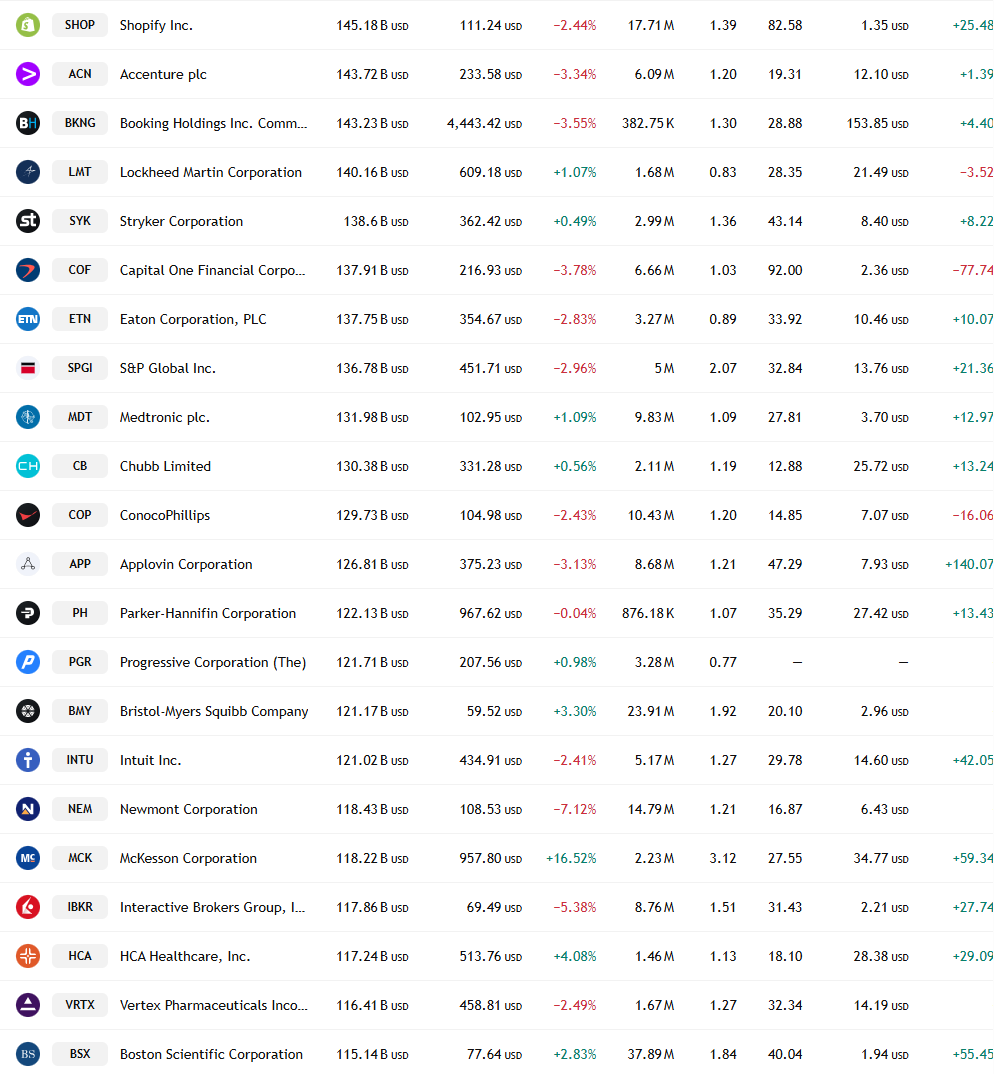Open the HCA ticker symbol
Screen dimensions: 994x1074
coord(79,956)
